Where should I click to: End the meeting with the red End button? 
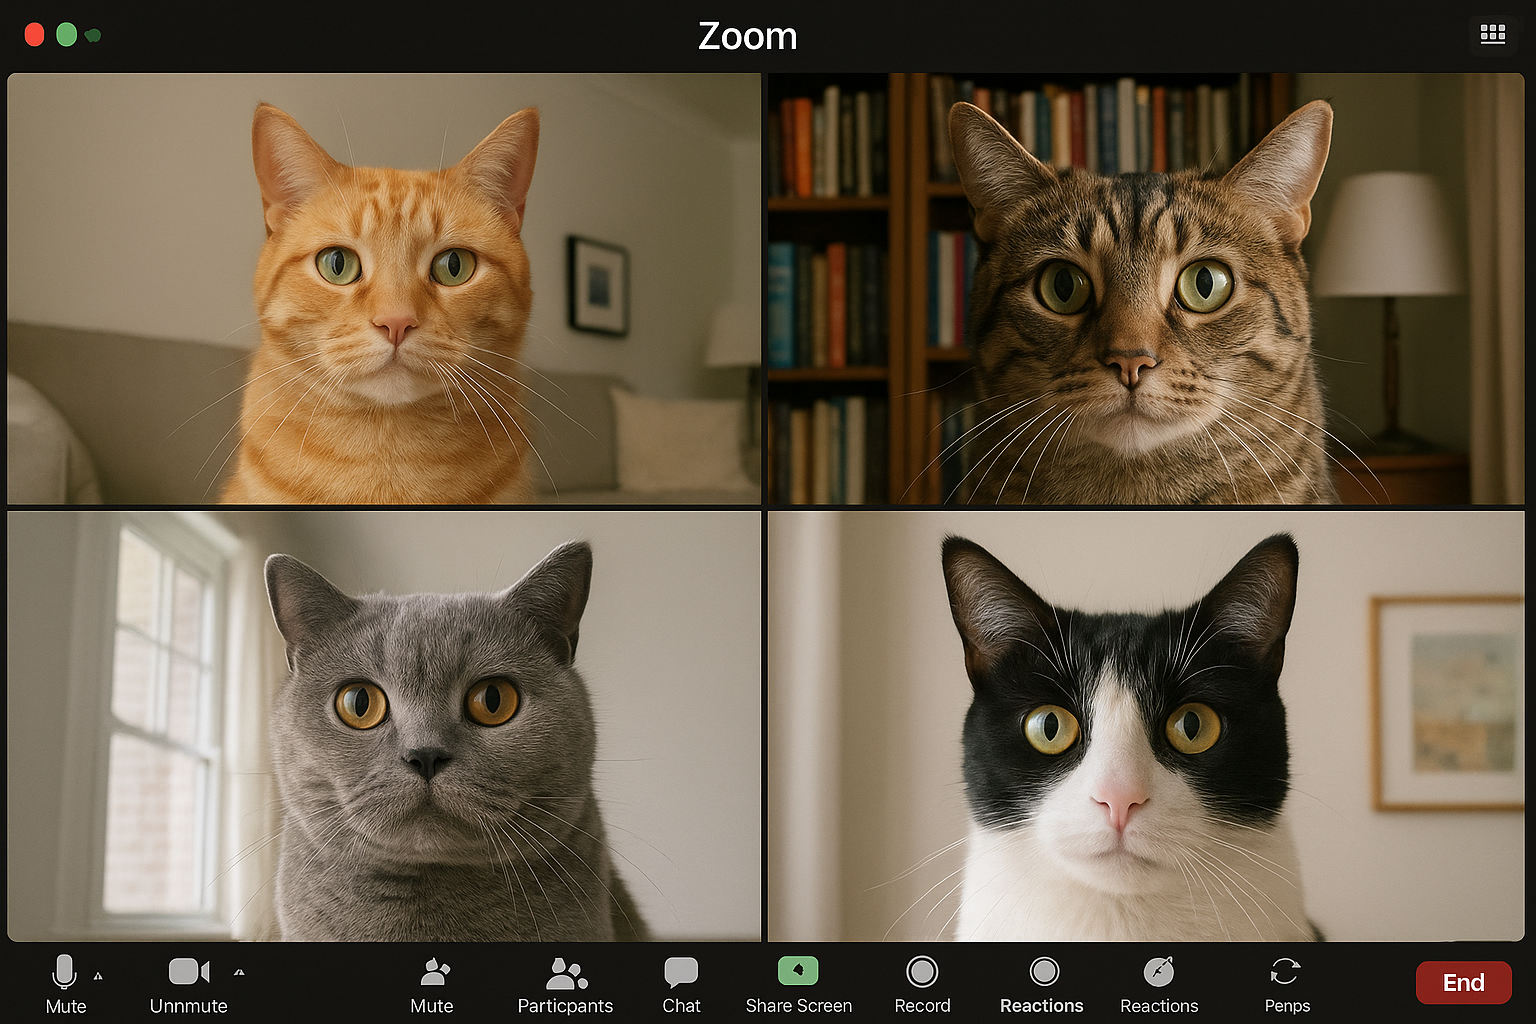[x=1463, y=982]
